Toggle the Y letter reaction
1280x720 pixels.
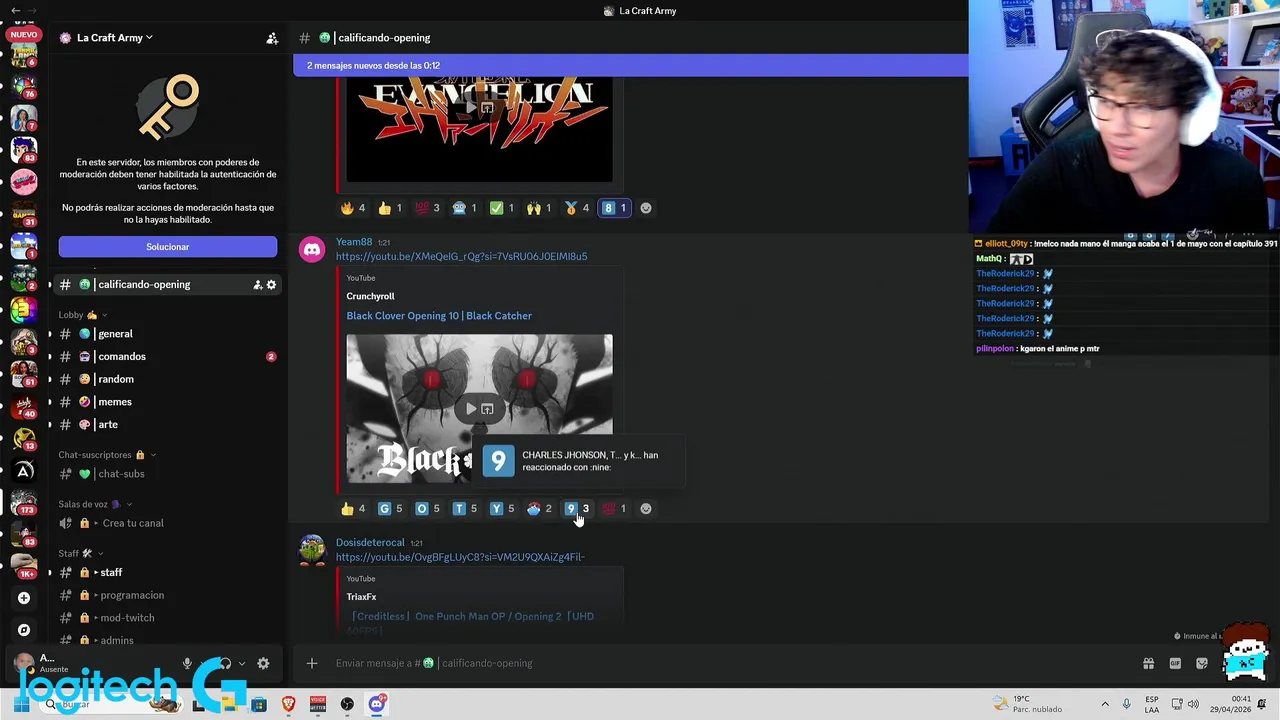tap(502, 509)
